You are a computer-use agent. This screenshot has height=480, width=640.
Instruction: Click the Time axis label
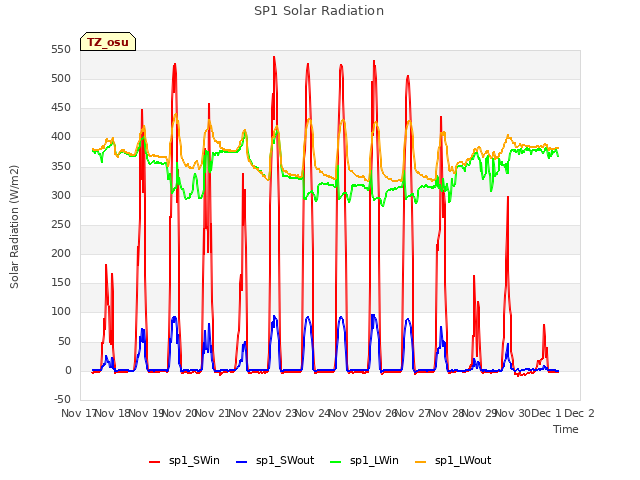566,429
